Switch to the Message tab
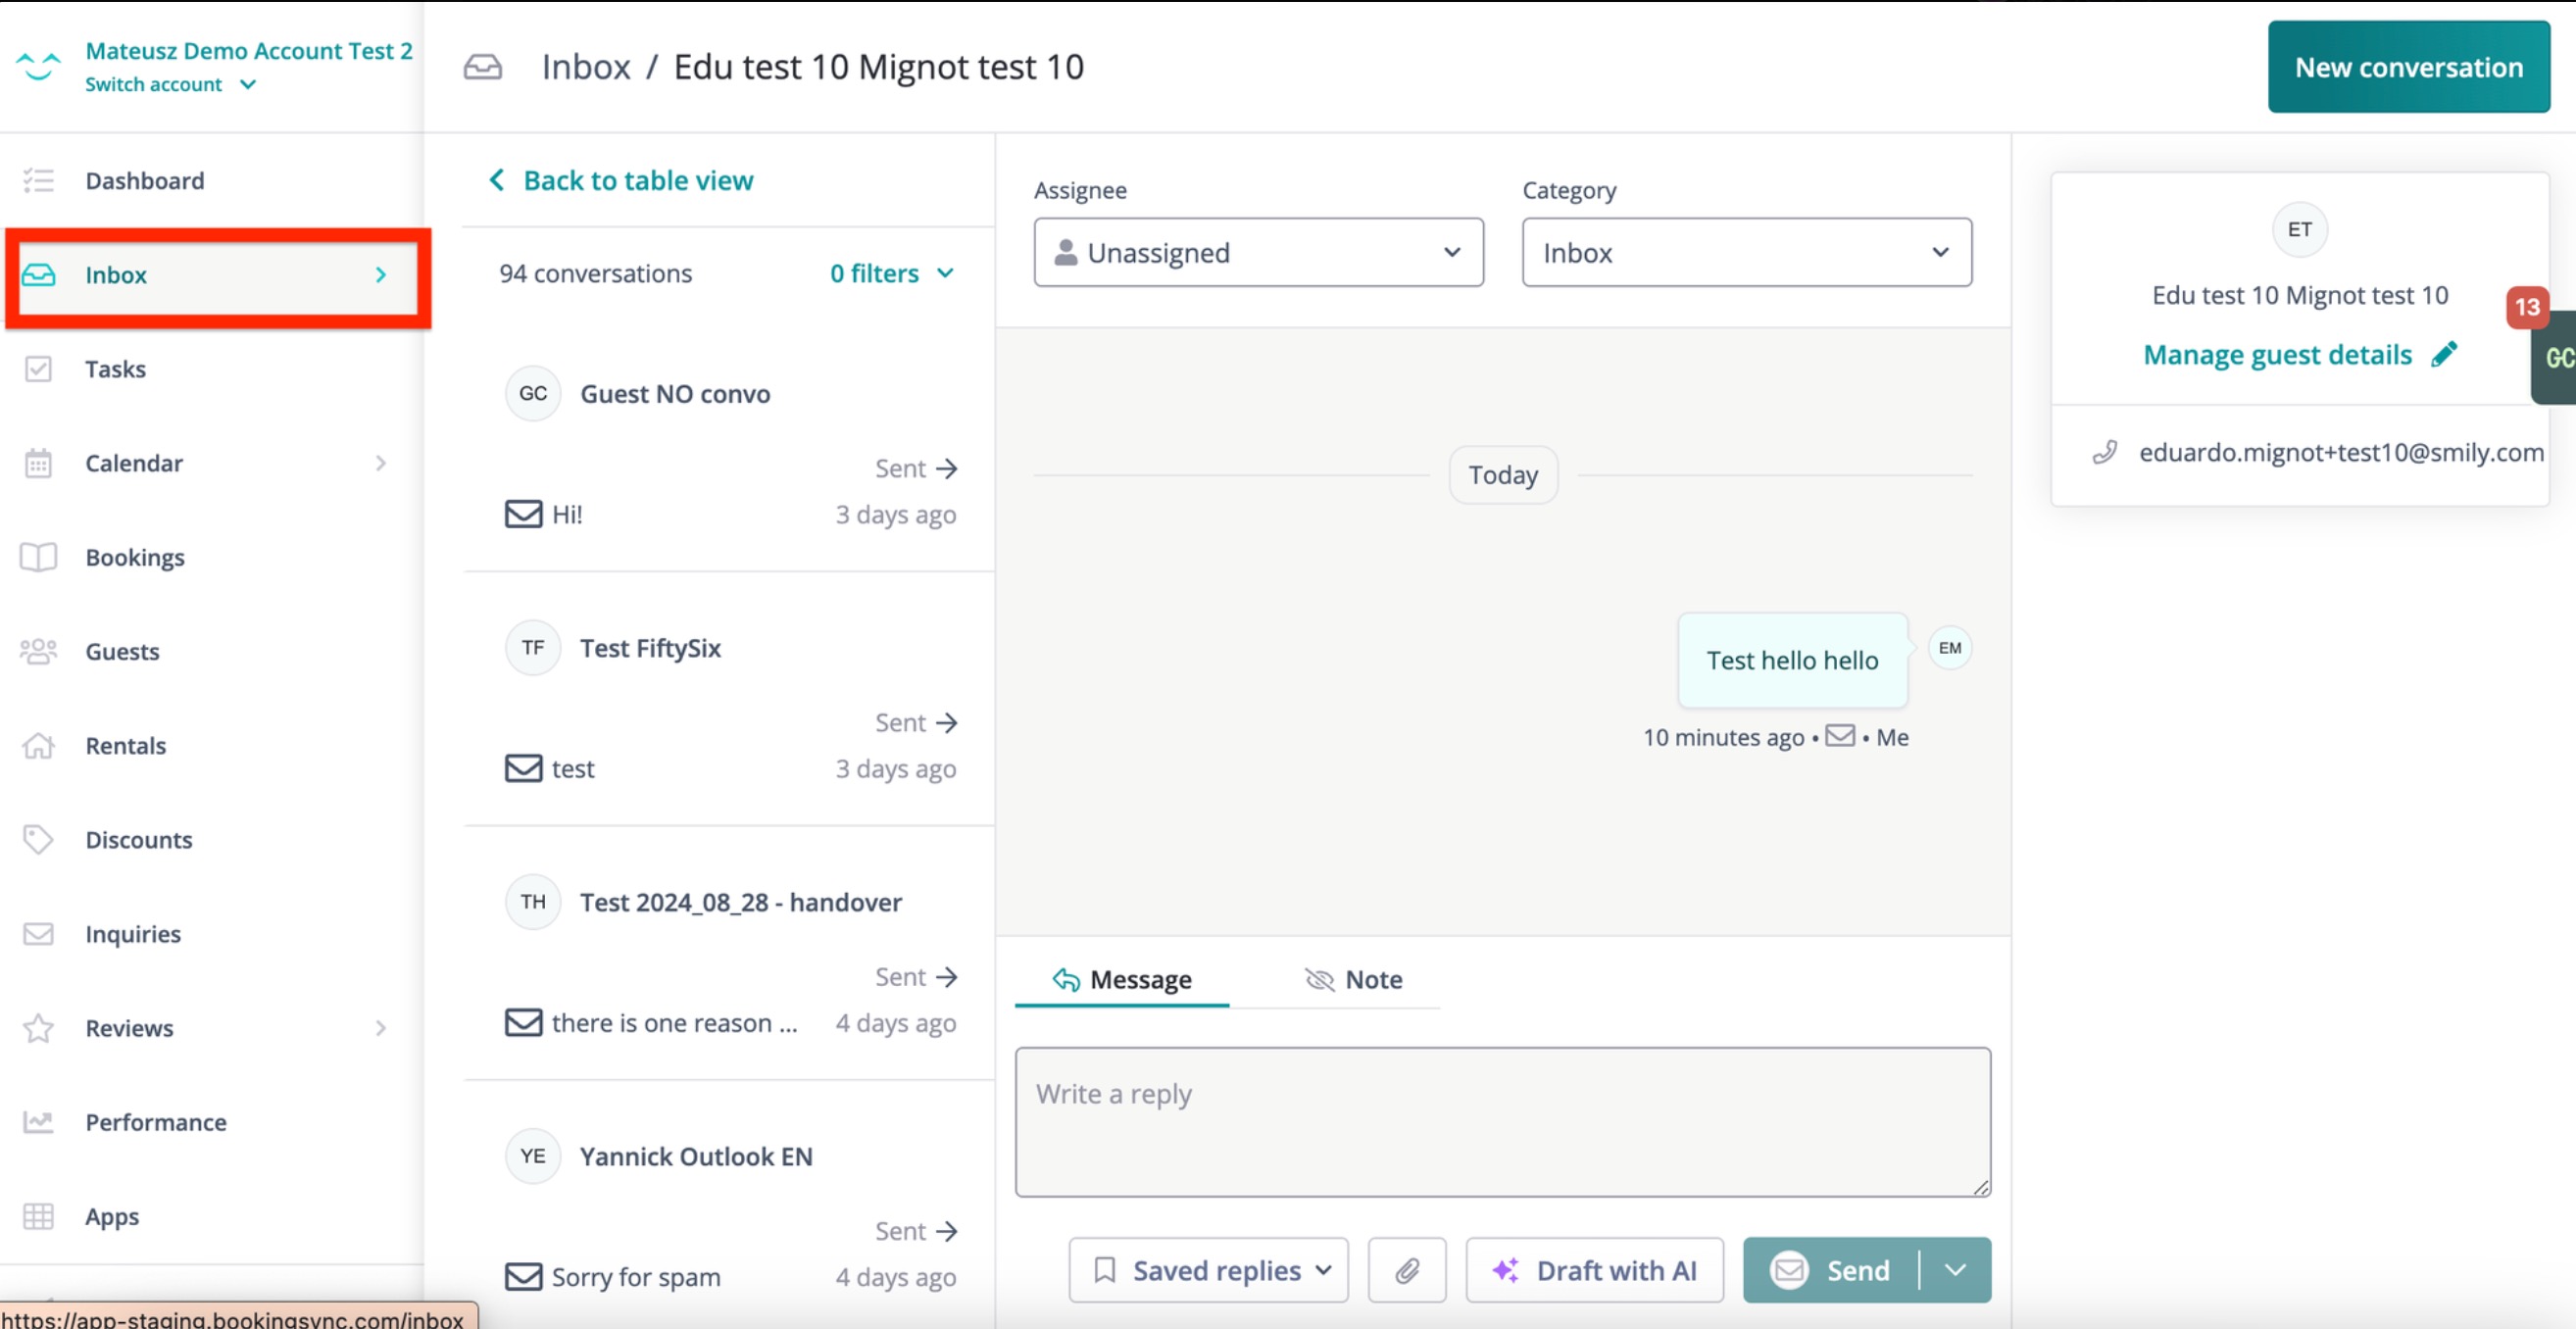Screen dimensions: 2576x1329 1121,979
